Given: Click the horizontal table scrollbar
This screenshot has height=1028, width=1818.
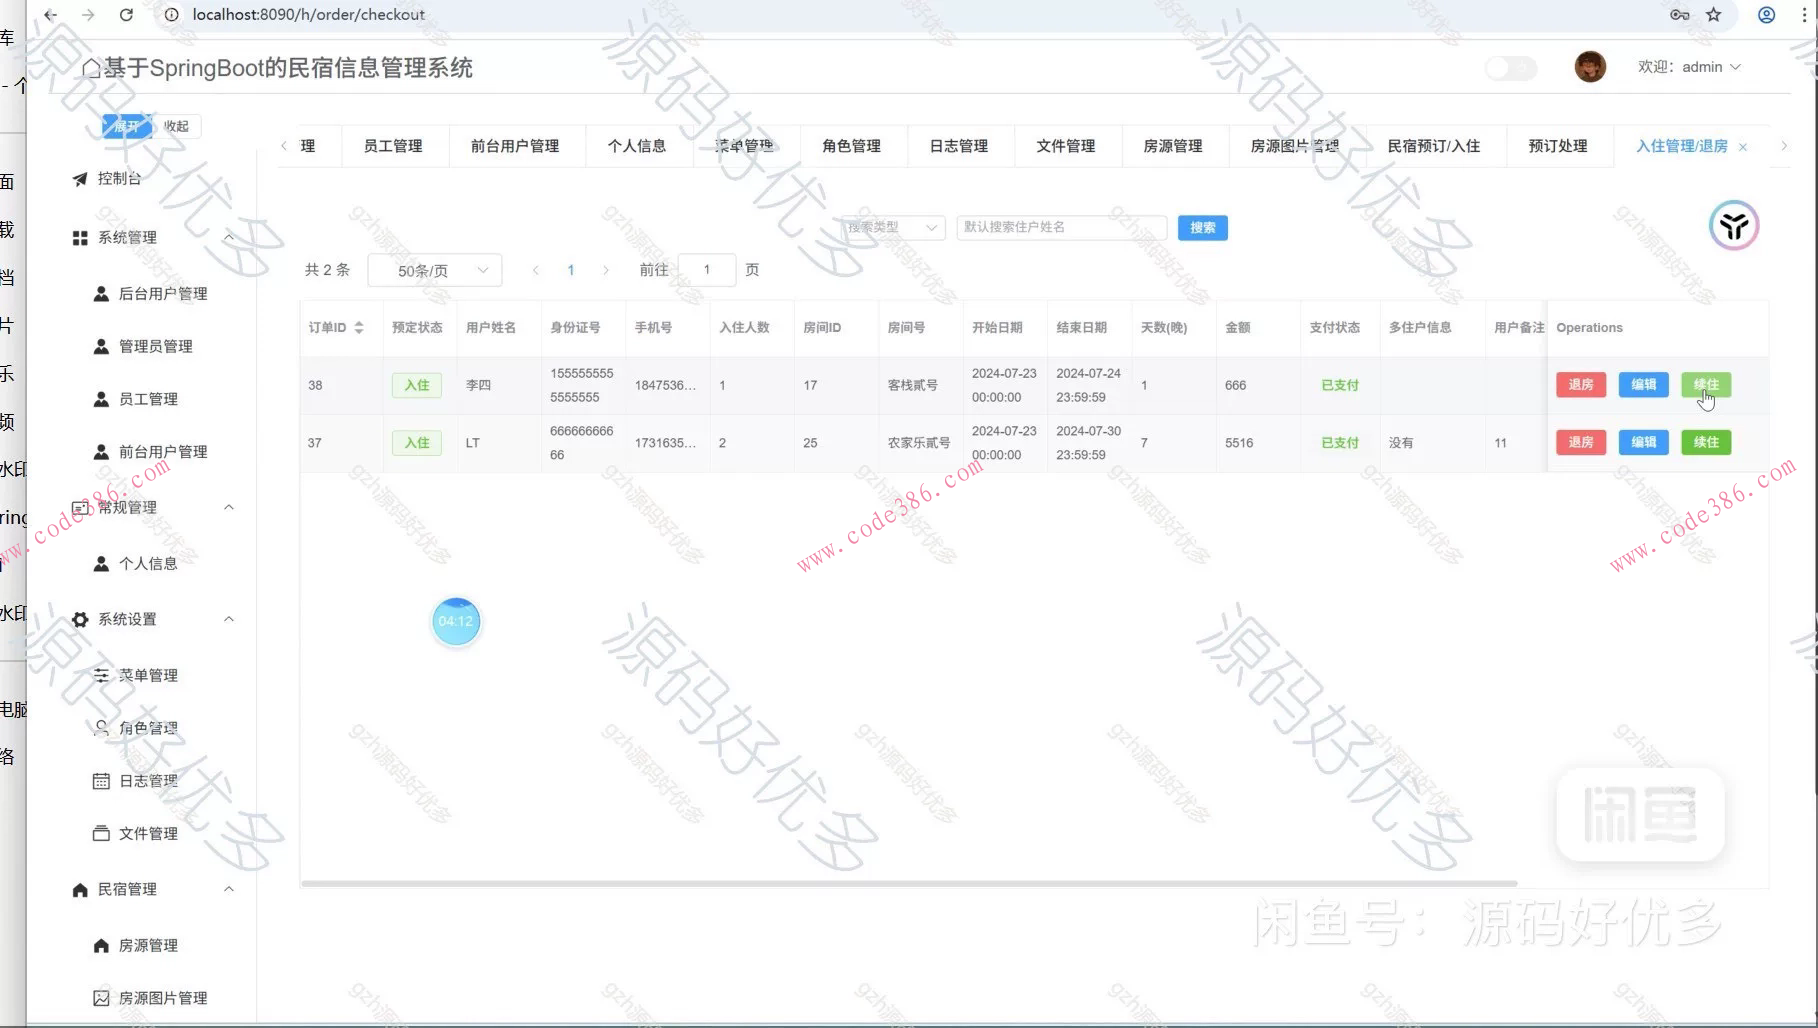Looking at the screenshot, I should pos(909,884).
